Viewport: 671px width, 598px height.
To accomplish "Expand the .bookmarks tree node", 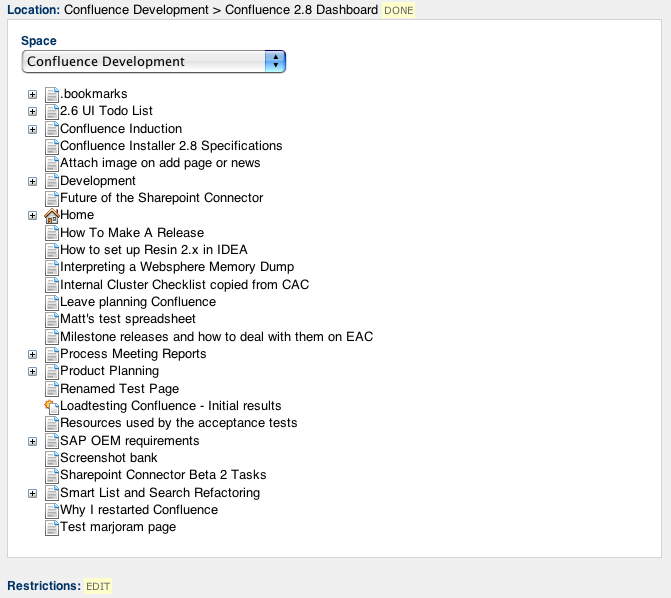I will click(x=33, y=94).
